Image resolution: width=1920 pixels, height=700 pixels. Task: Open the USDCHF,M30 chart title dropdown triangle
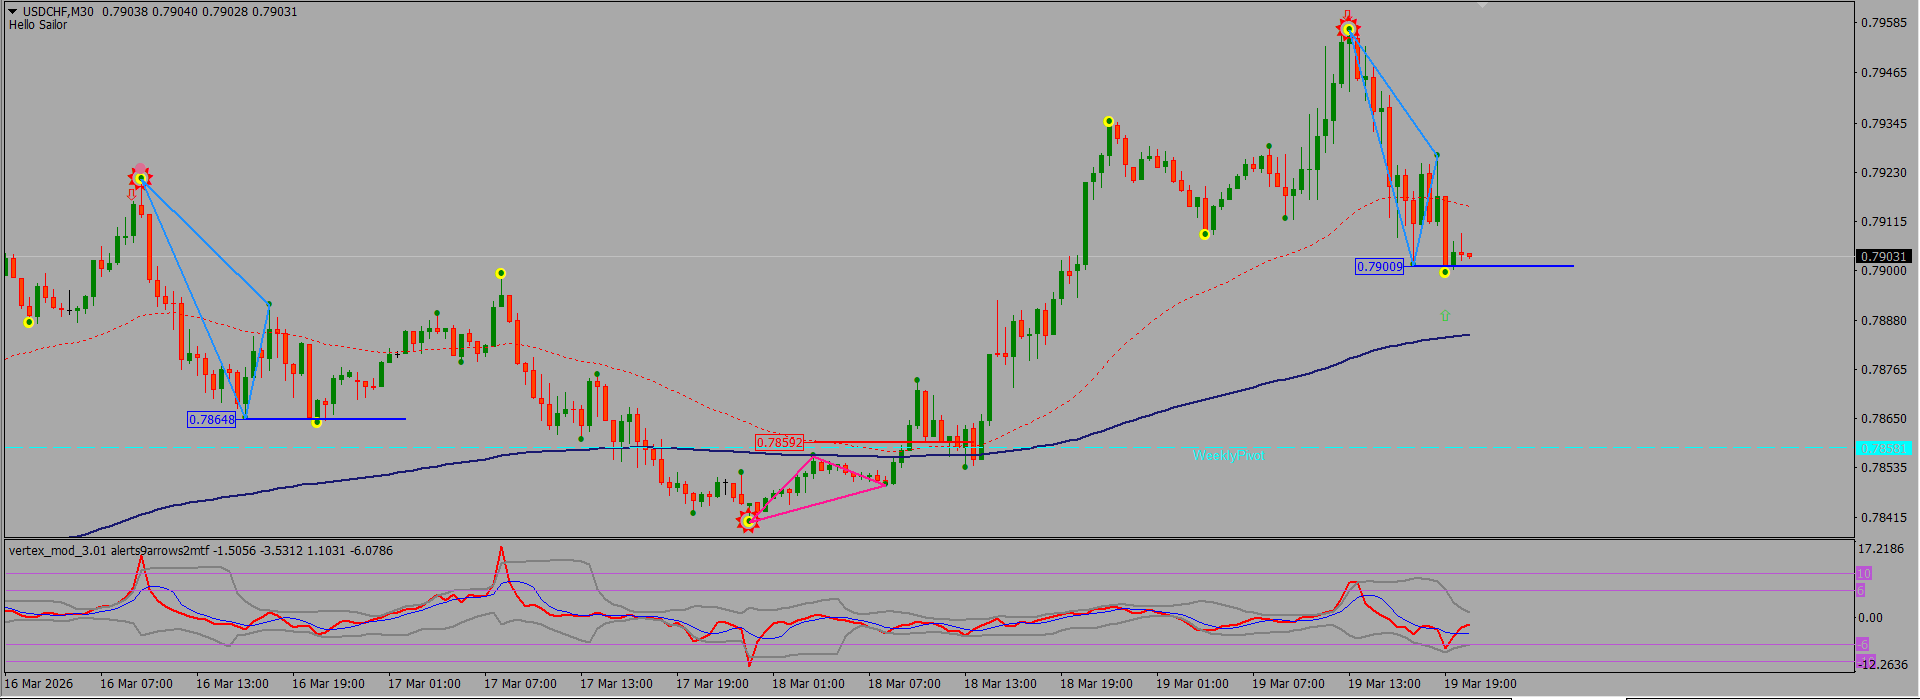13,12
